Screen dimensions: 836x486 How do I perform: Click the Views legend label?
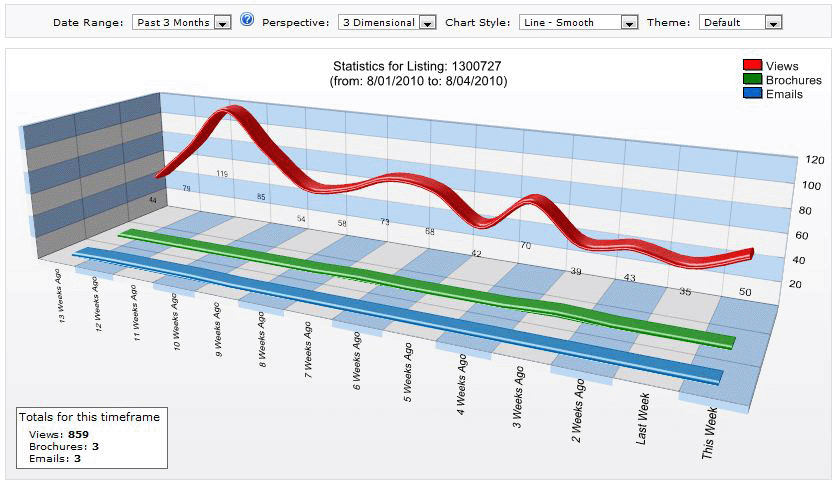(x=782, y=66)
